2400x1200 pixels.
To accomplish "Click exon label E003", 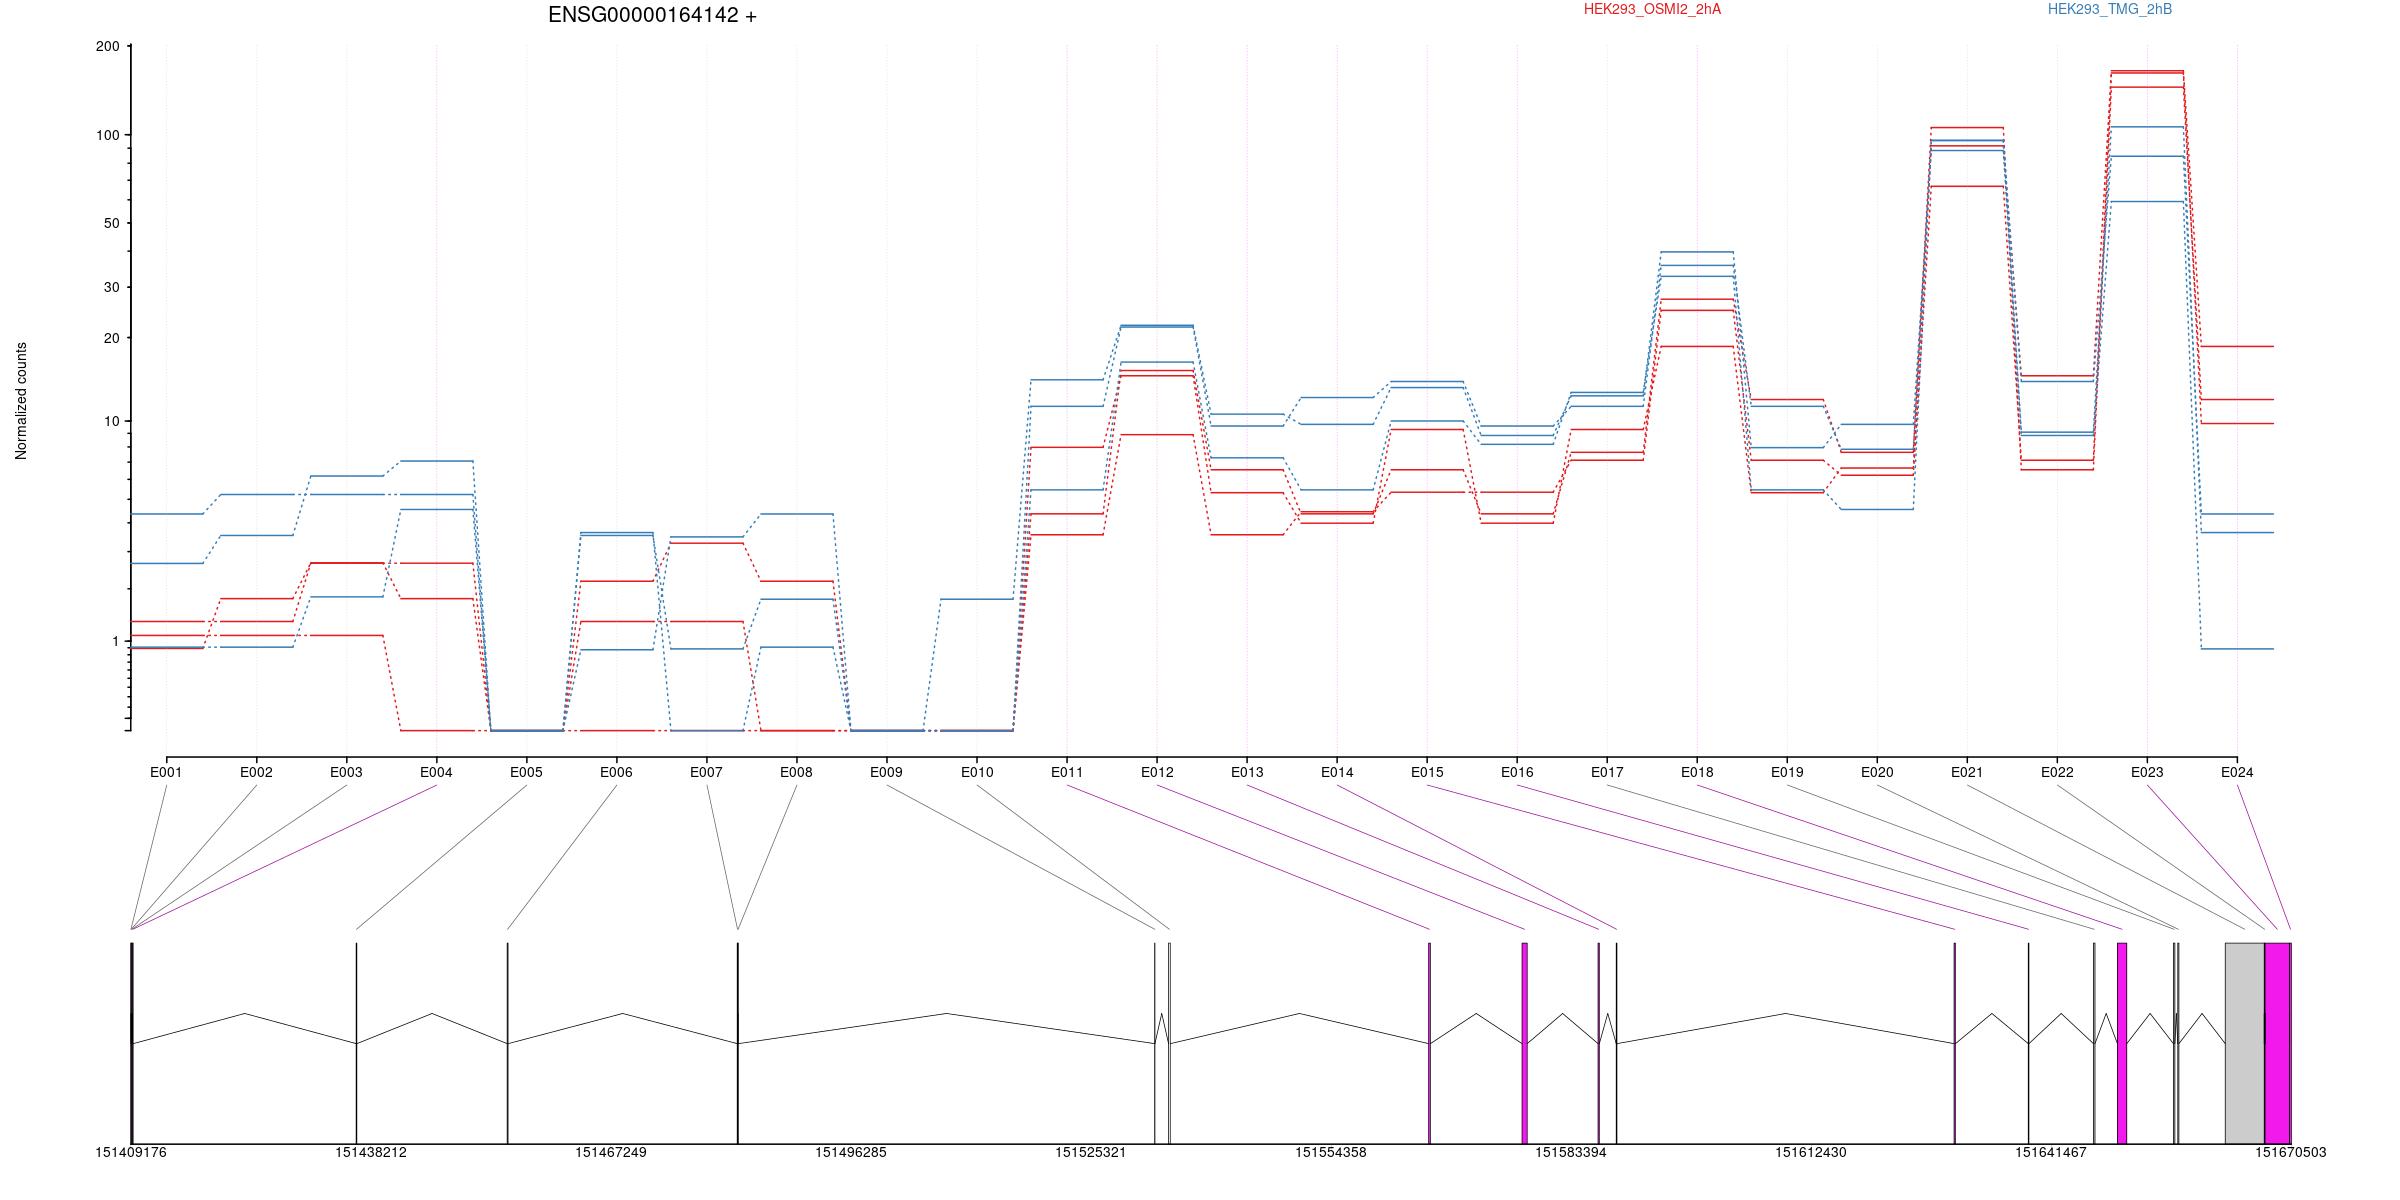I will coord(346,772).
